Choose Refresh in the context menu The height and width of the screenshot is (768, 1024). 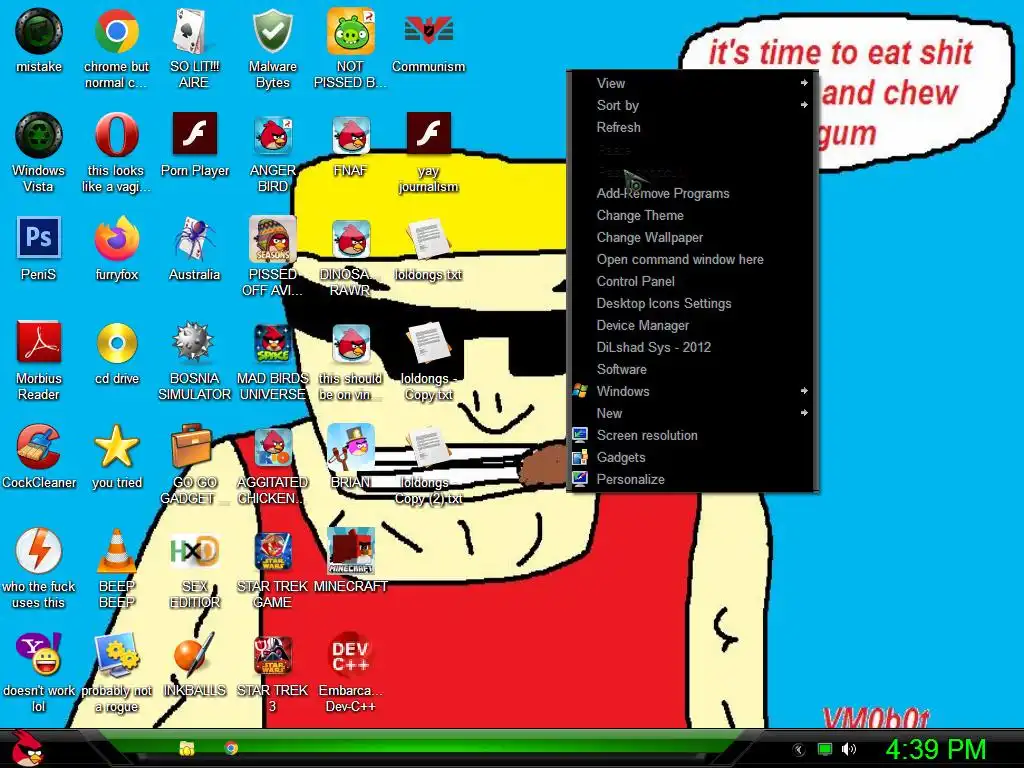[693, 127]
